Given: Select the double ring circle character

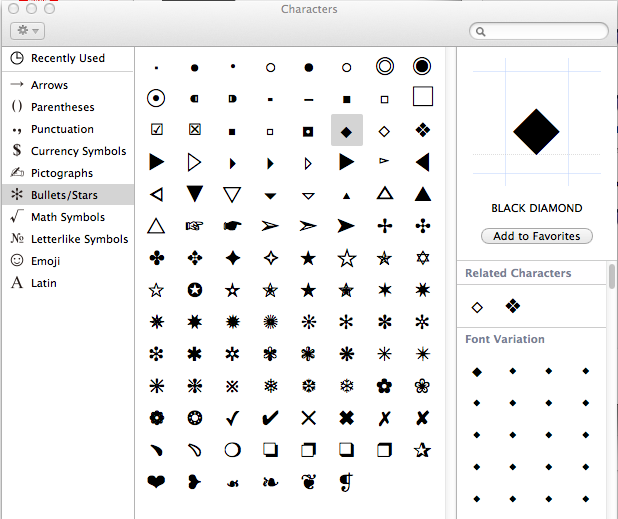Looking at the screenshot, I should [x=385, y=66].
